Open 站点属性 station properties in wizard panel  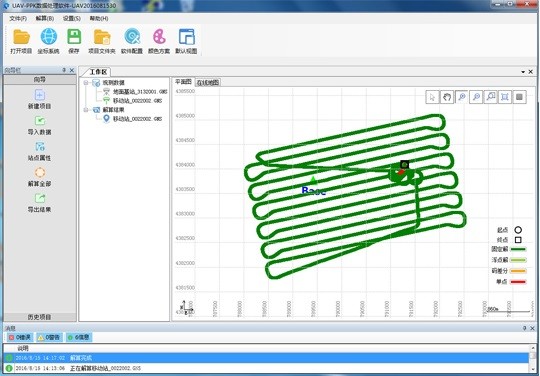coord(40,151)
